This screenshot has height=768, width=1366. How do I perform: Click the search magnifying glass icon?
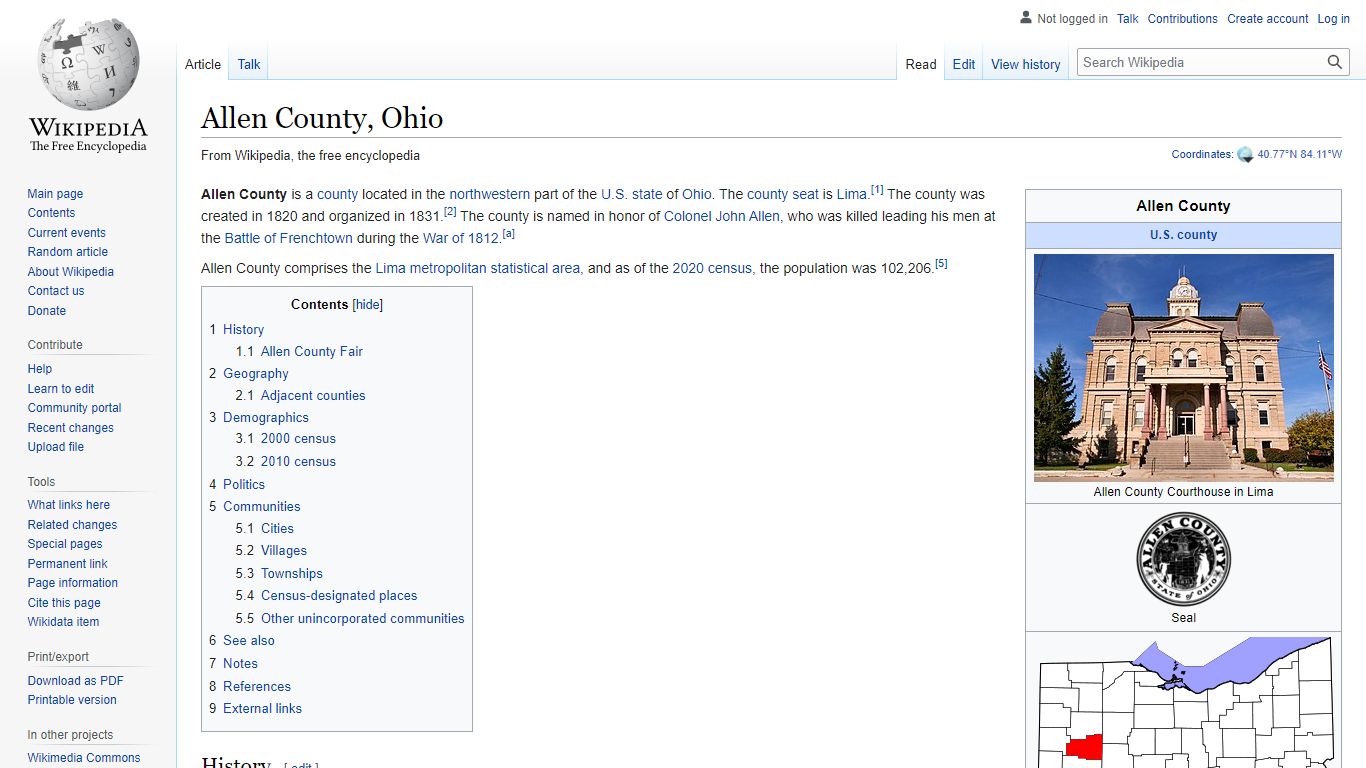[1335, 62]
